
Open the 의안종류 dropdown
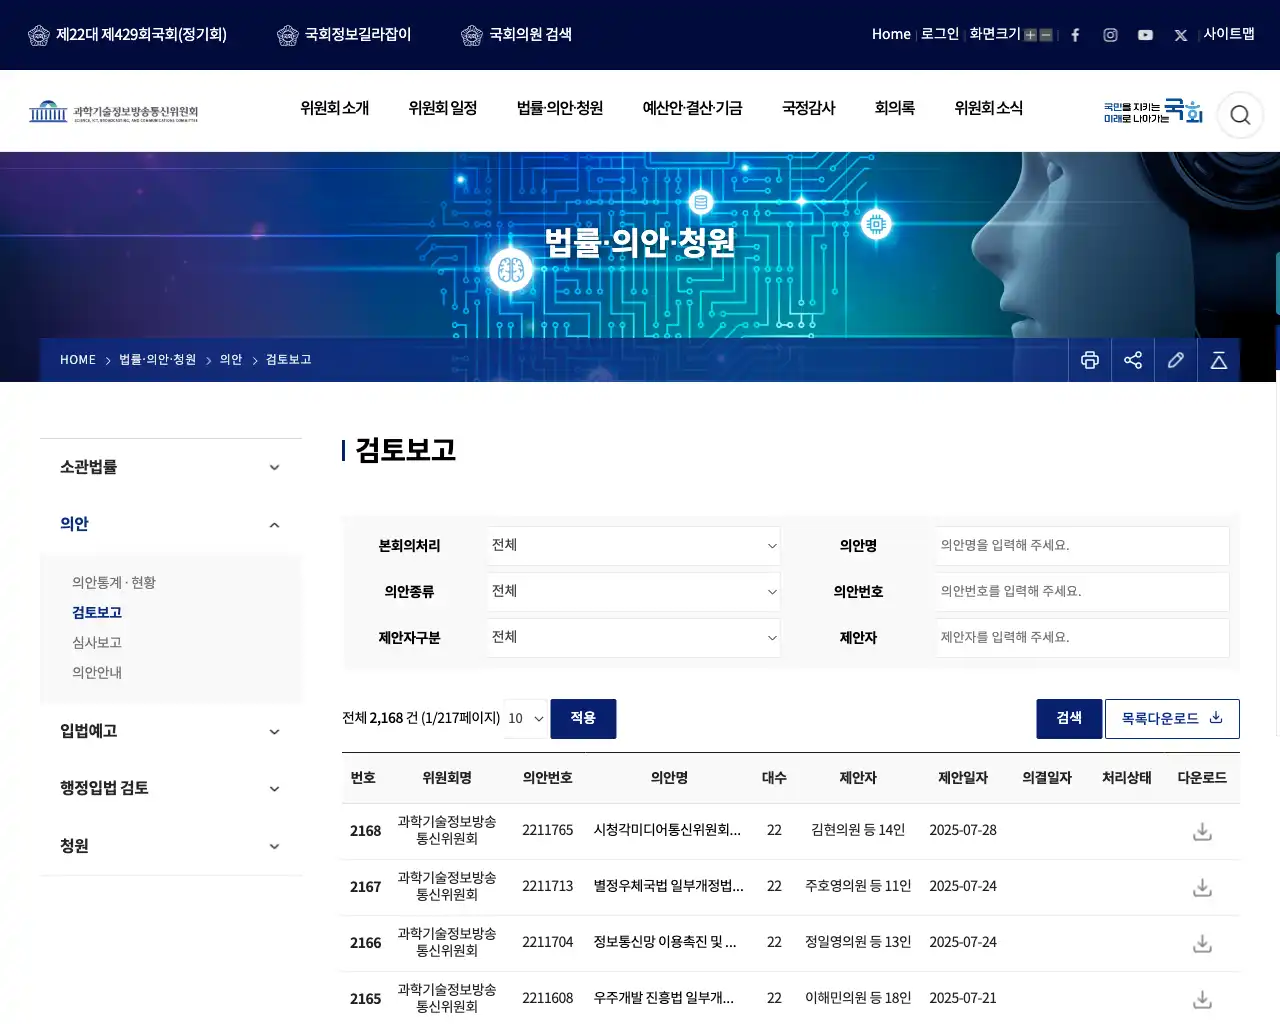pos(634,592)
